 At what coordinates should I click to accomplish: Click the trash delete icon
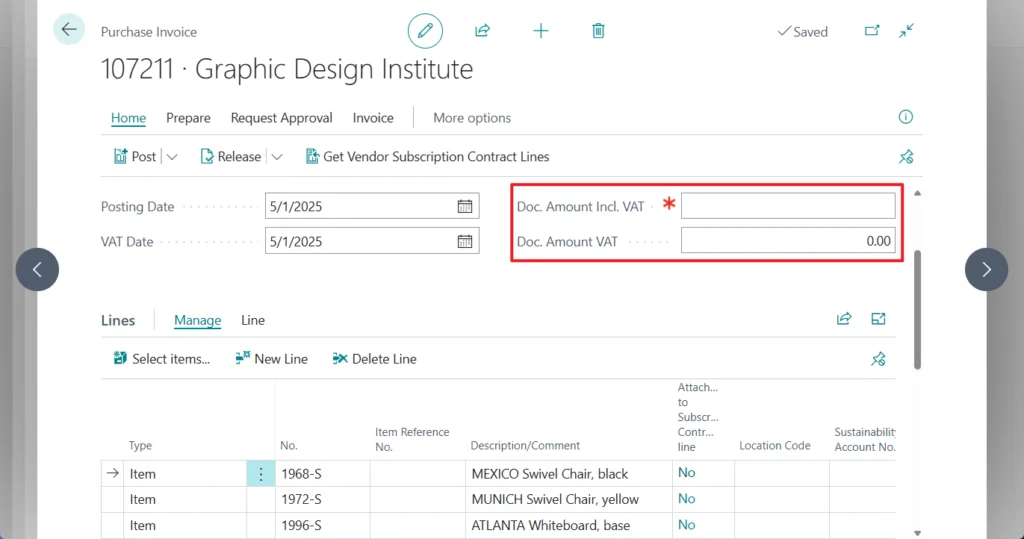(x=598, y=31)
